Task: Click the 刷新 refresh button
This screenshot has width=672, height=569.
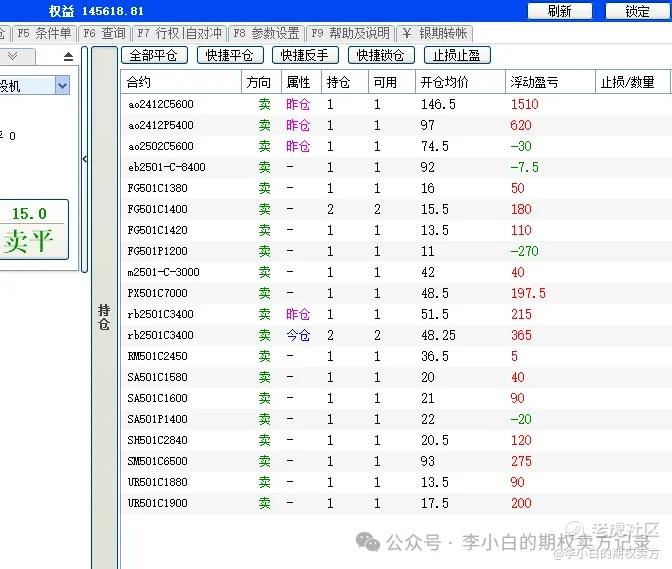Action: 560,11
